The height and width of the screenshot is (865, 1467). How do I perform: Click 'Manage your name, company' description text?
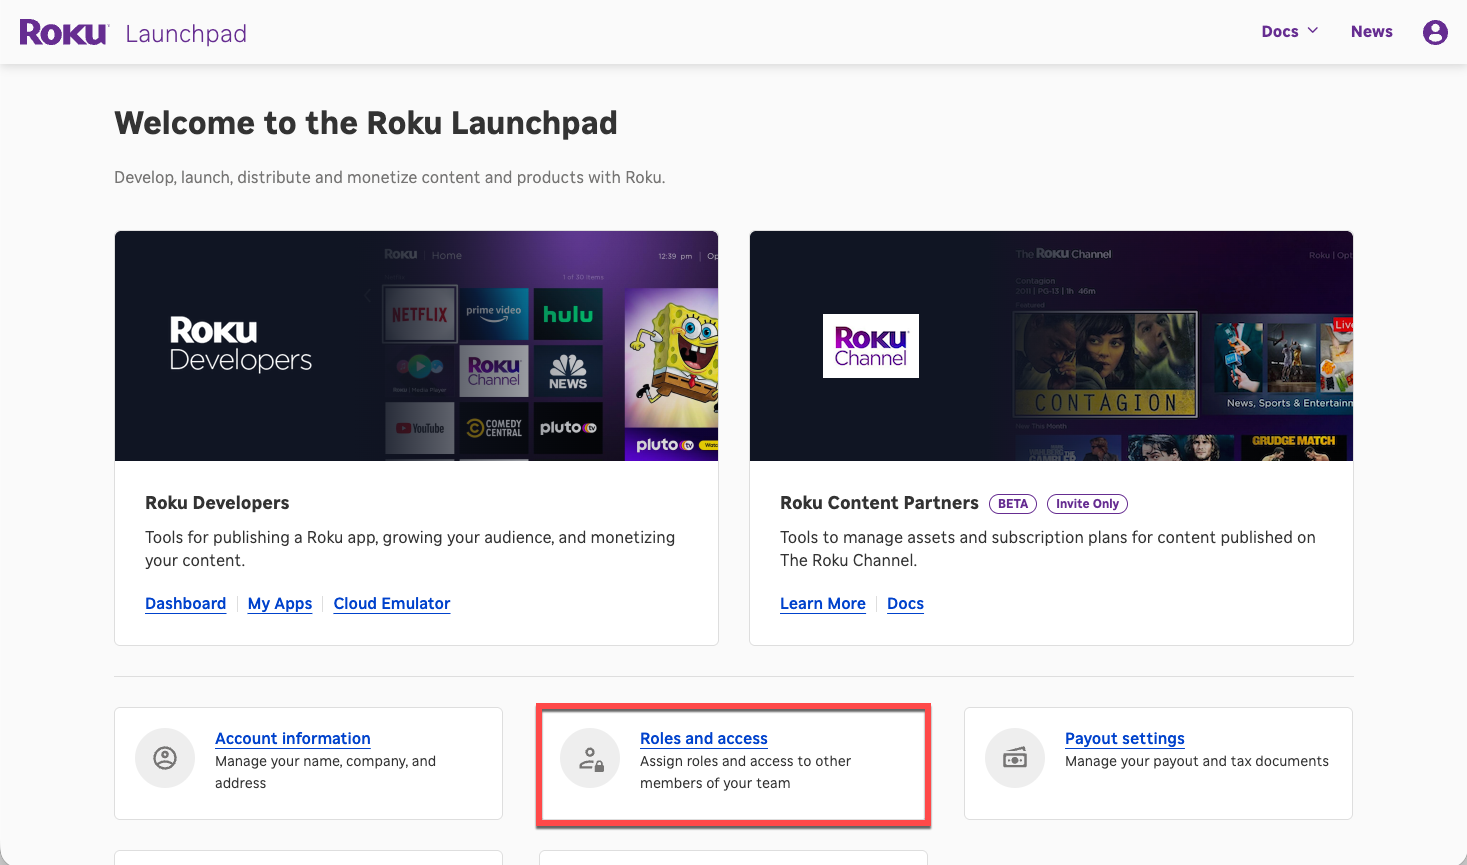tap(325, 772)
